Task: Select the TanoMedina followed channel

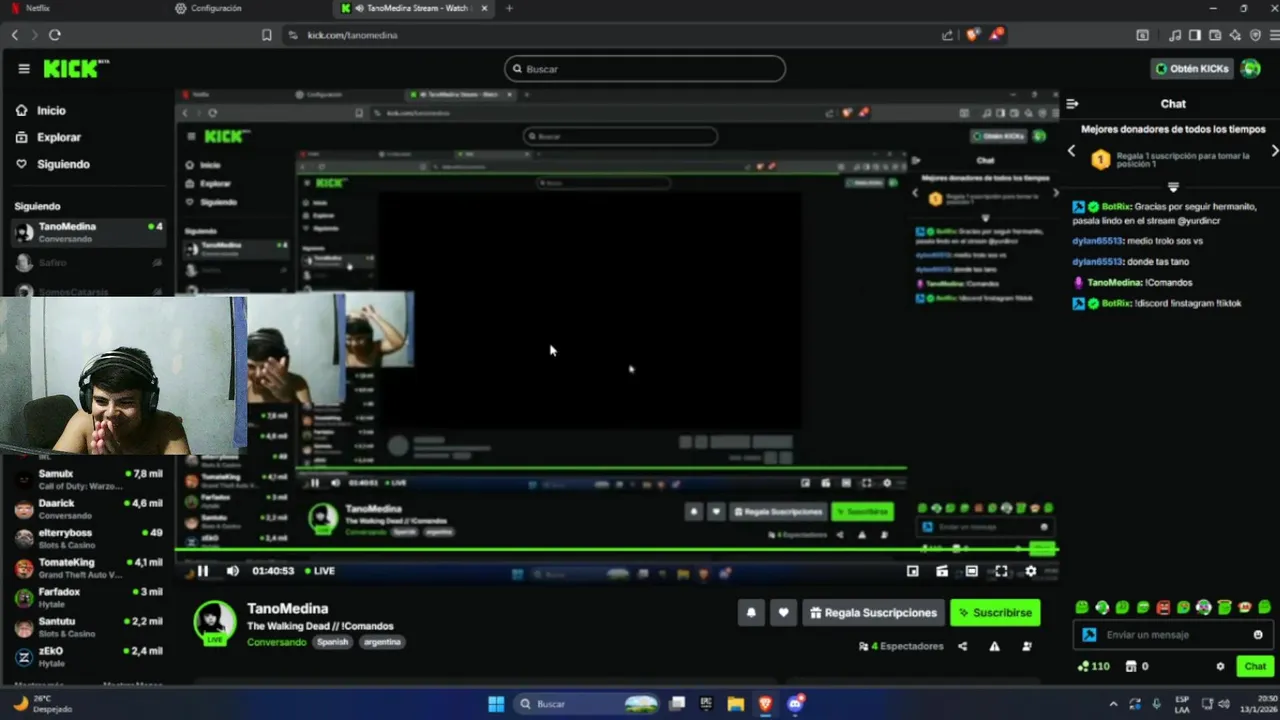Action: [x=88, y=232]
